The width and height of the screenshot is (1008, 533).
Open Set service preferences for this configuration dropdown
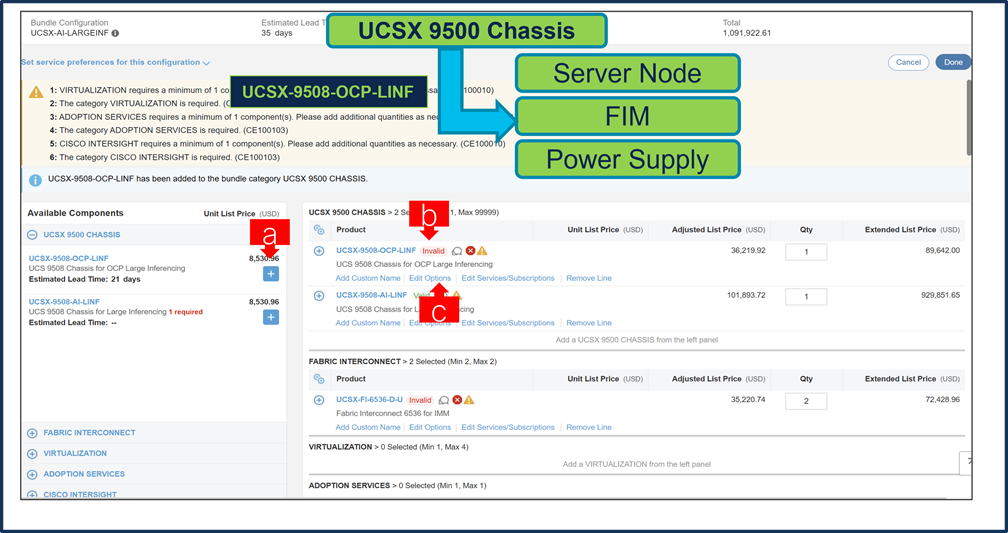tap(115, 62)
